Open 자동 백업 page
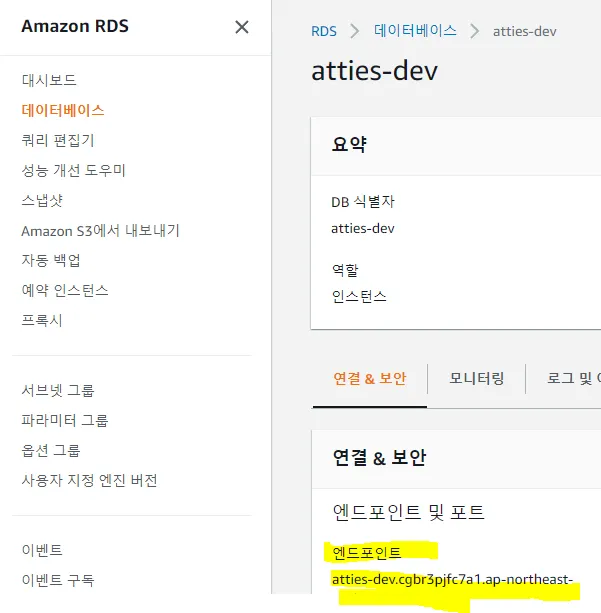Image resolution: width=601 pixels, height=613 pixels. tap(51, 260)
